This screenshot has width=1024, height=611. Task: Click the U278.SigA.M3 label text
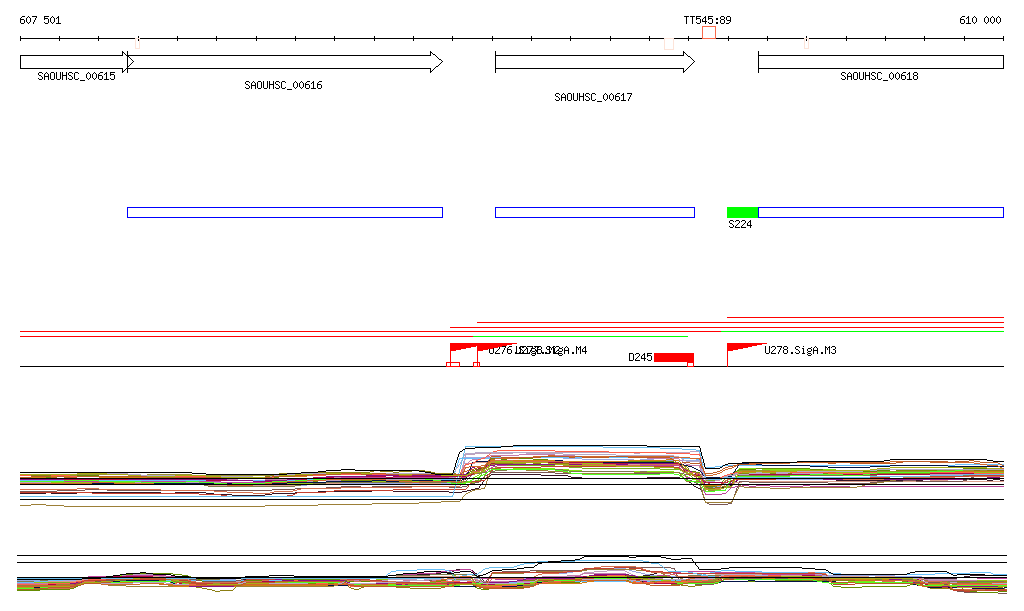tap(800, 350)
